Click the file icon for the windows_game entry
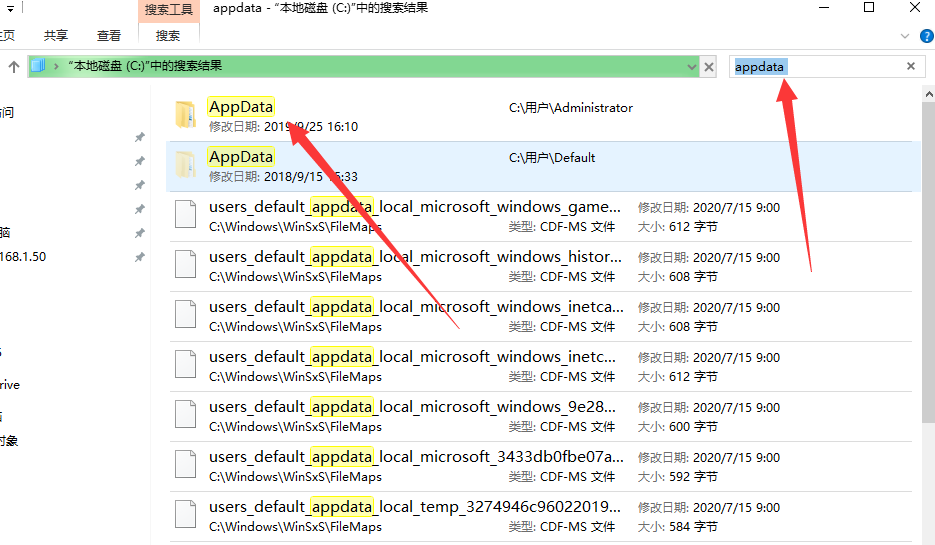 click(186, 216)
